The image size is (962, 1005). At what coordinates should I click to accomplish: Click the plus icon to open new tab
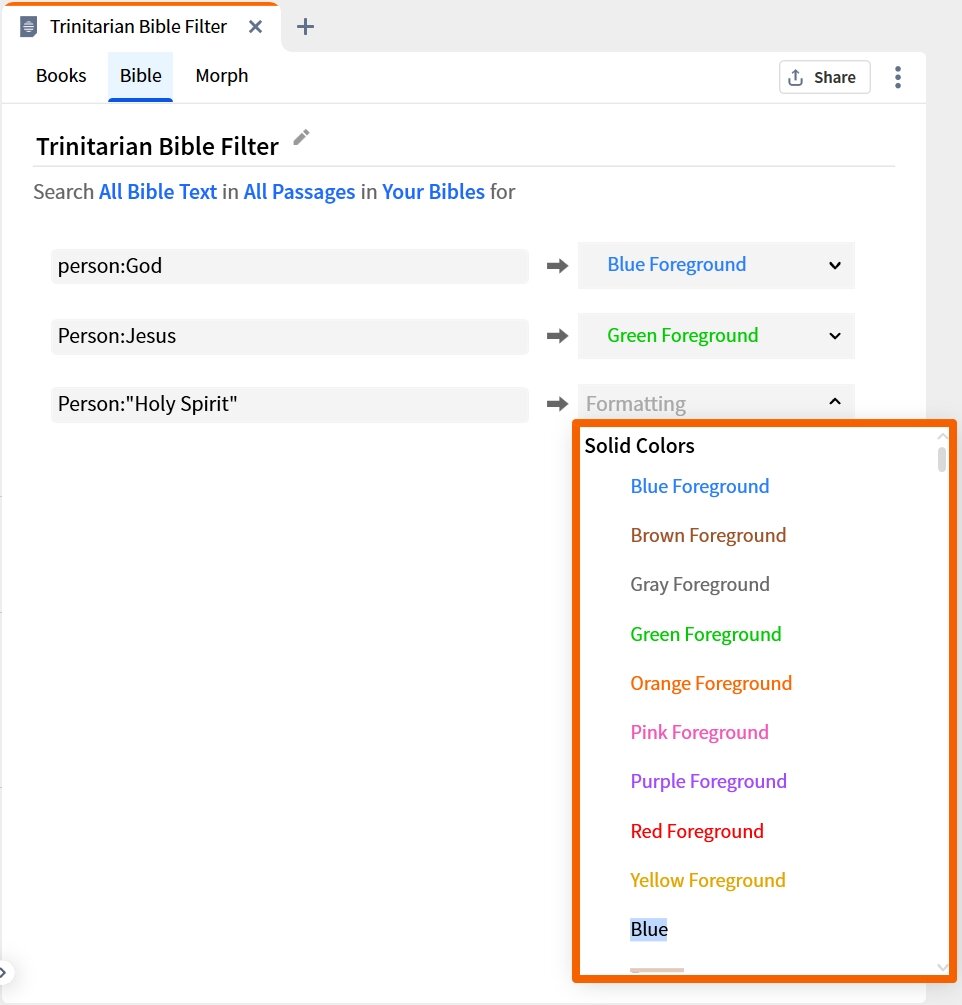305,27
